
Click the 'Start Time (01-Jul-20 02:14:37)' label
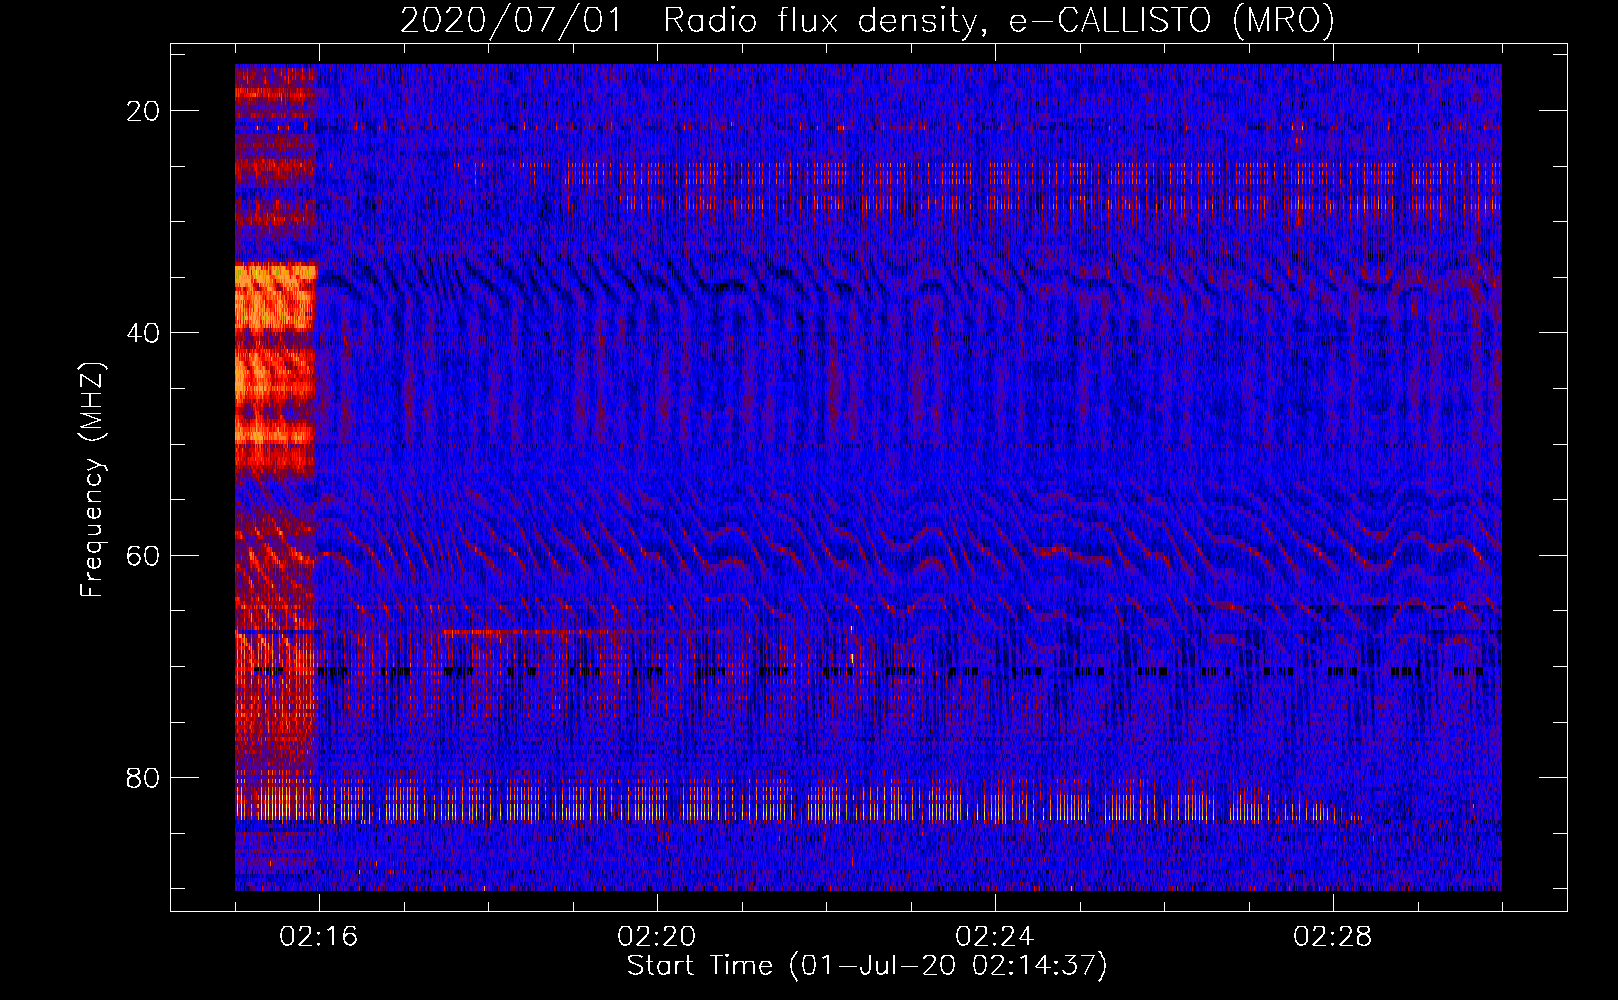(867, 966)
